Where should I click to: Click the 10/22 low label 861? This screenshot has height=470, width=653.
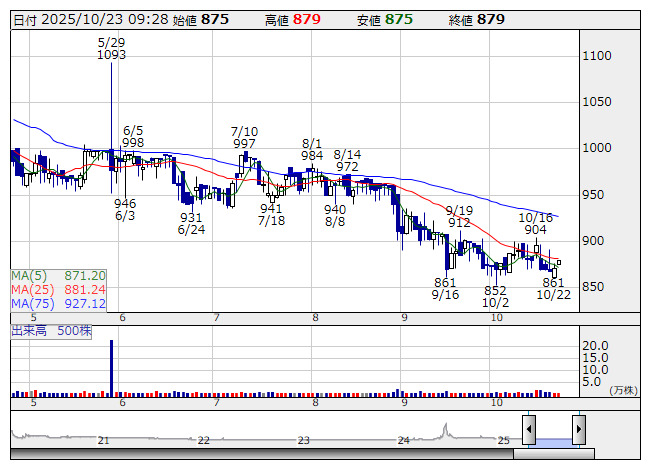553,283
